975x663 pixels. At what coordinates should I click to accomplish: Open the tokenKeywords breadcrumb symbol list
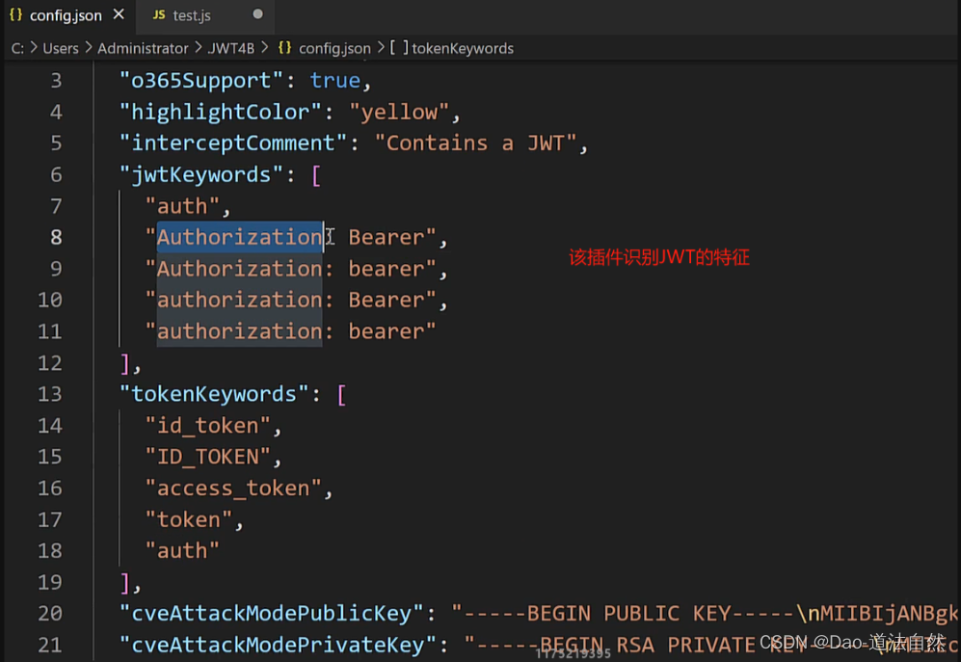[462, 48]
